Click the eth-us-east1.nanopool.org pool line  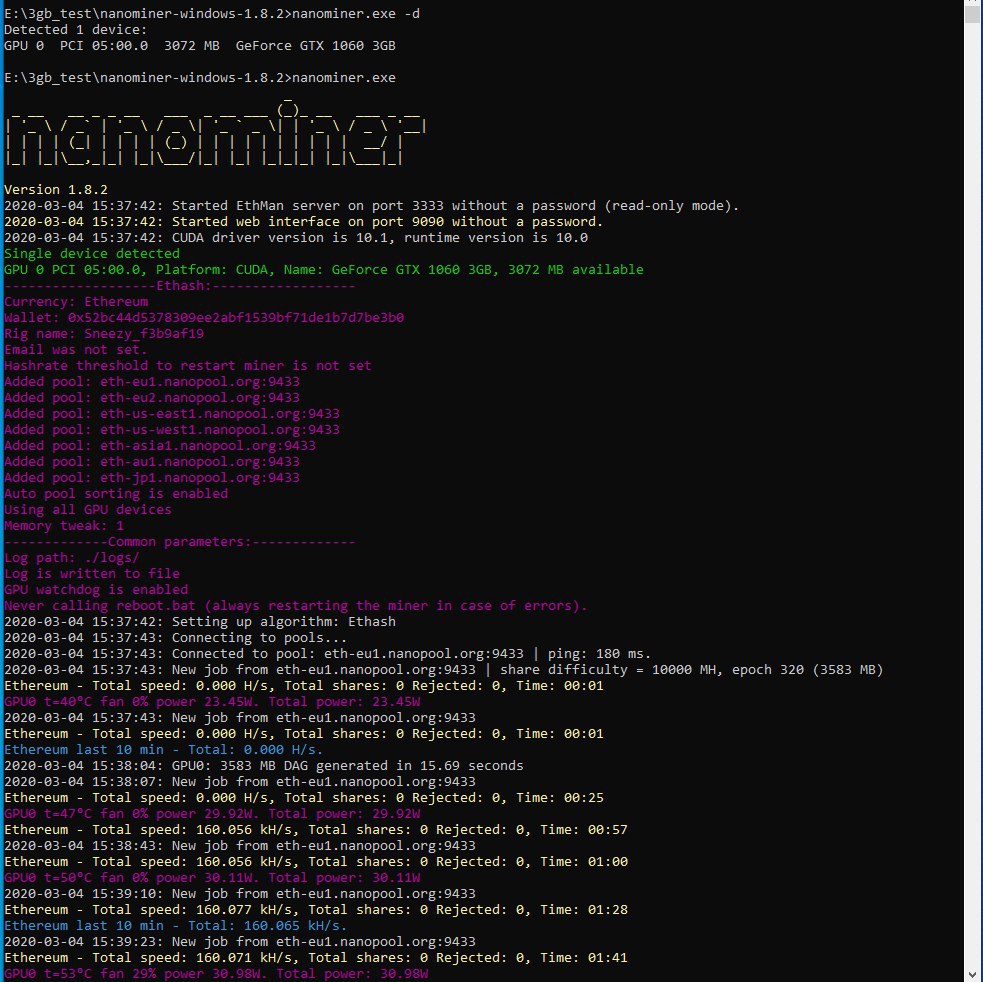click(x=172, y=413)
